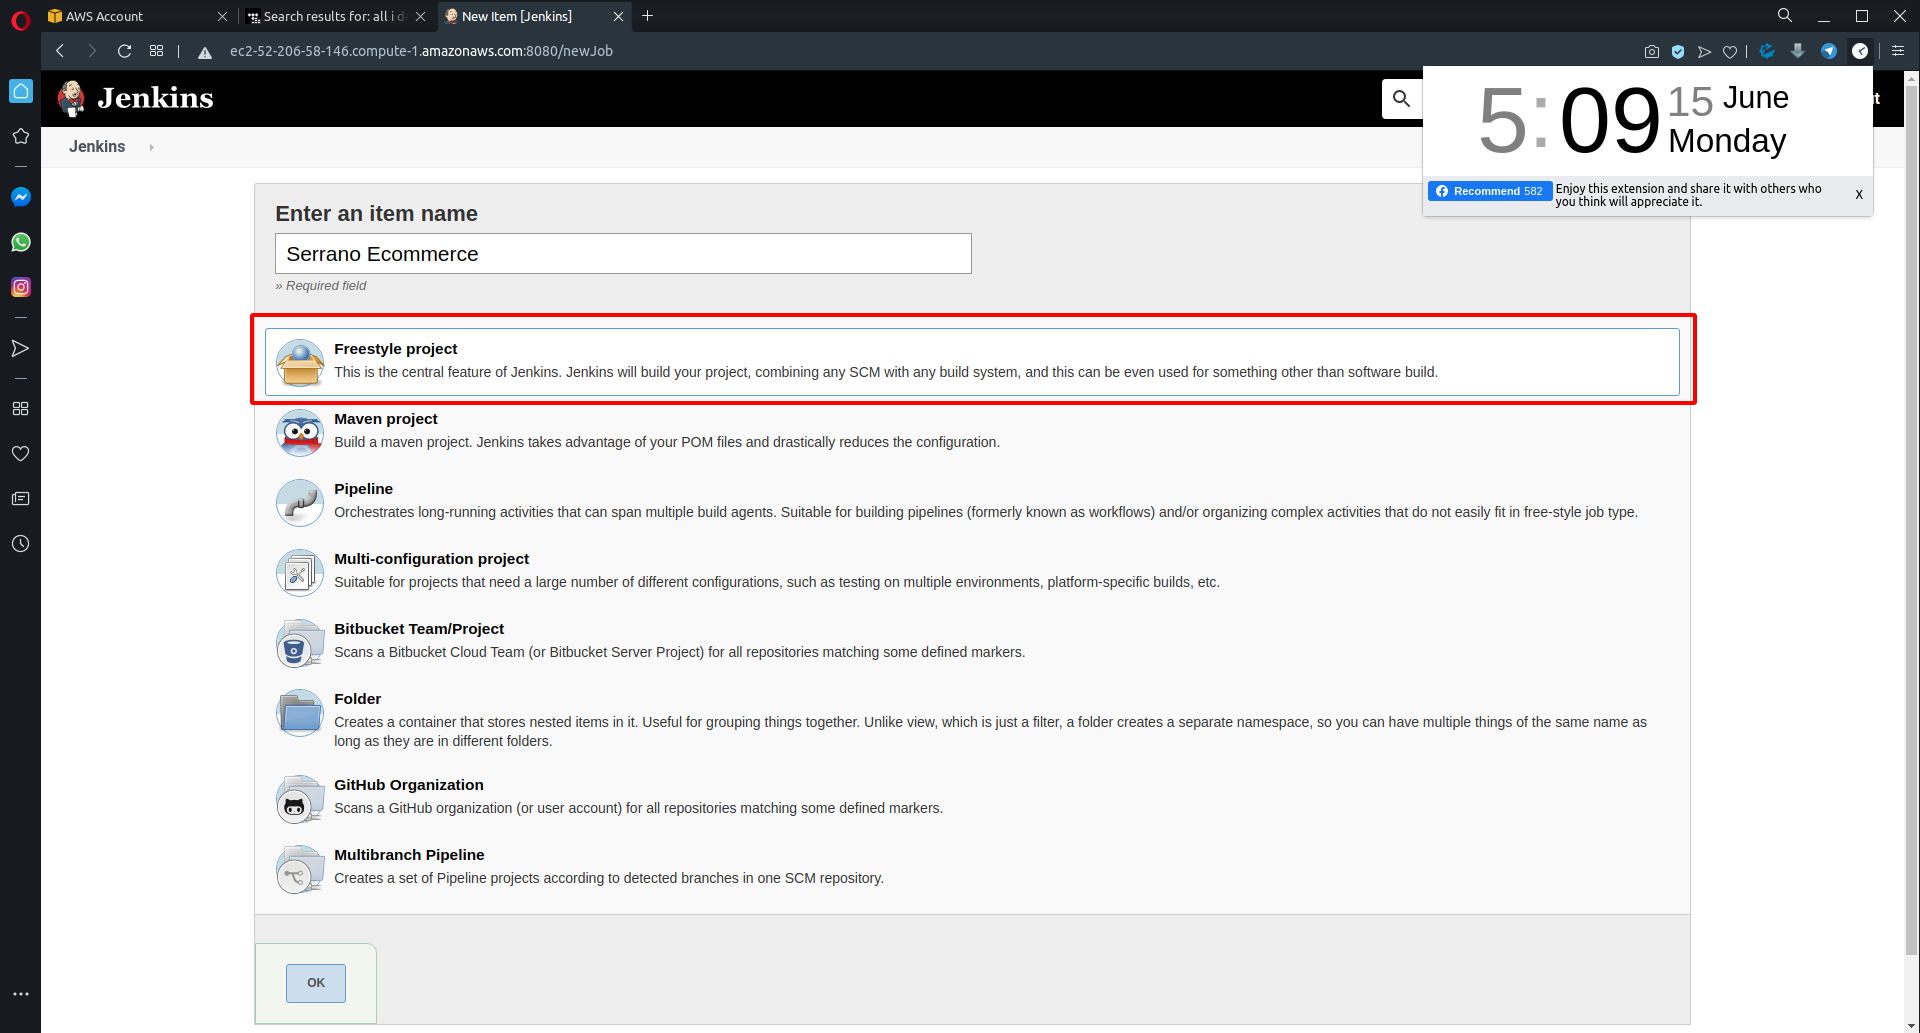Click the Jenkins header search icon

coord(1402,98)
